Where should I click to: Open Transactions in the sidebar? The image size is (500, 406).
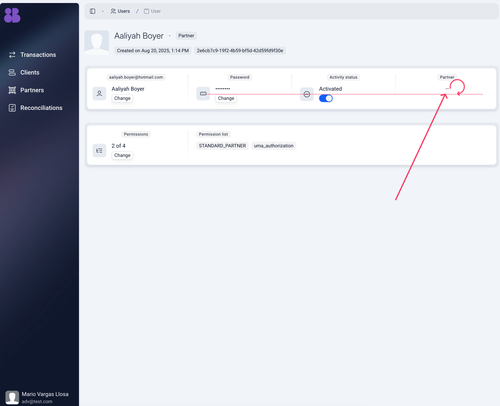pyautogui.click(x=32, y=55)
